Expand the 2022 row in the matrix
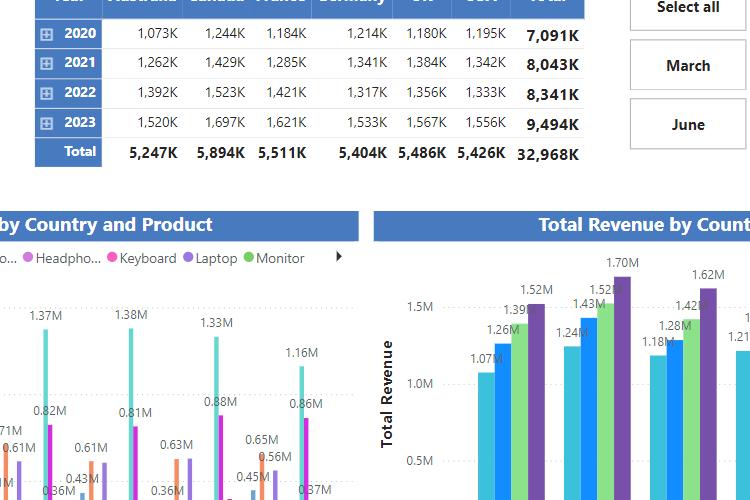This screenshot has height=500, width=750. pyautogui.click(x=46, y=93)
